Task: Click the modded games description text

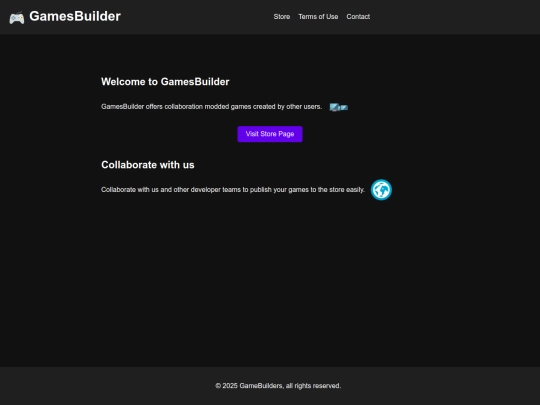Action: click(x=211, y=107)
